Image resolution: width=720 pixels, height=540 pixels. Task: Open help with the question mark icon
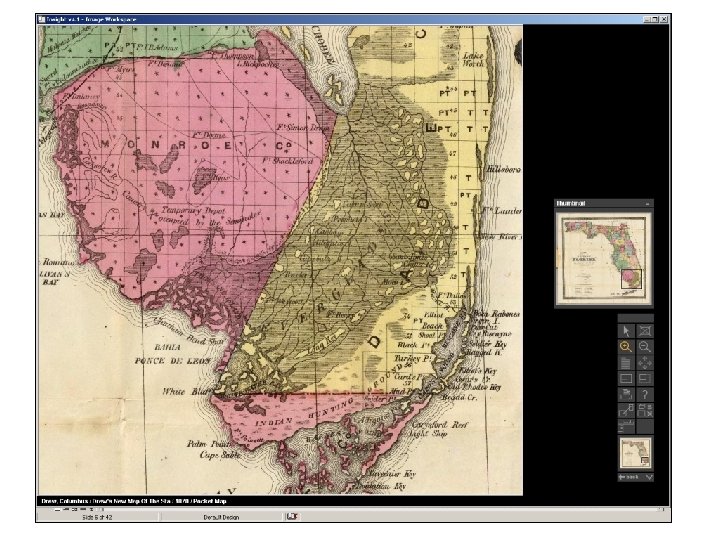(645, 394)
